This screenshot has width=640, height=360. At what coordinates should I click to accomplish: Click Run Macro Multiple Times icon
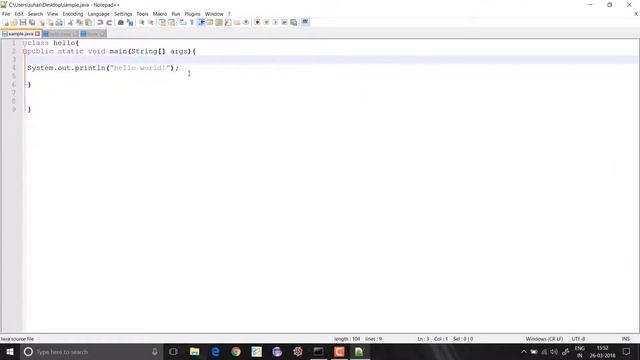[284, 22]
